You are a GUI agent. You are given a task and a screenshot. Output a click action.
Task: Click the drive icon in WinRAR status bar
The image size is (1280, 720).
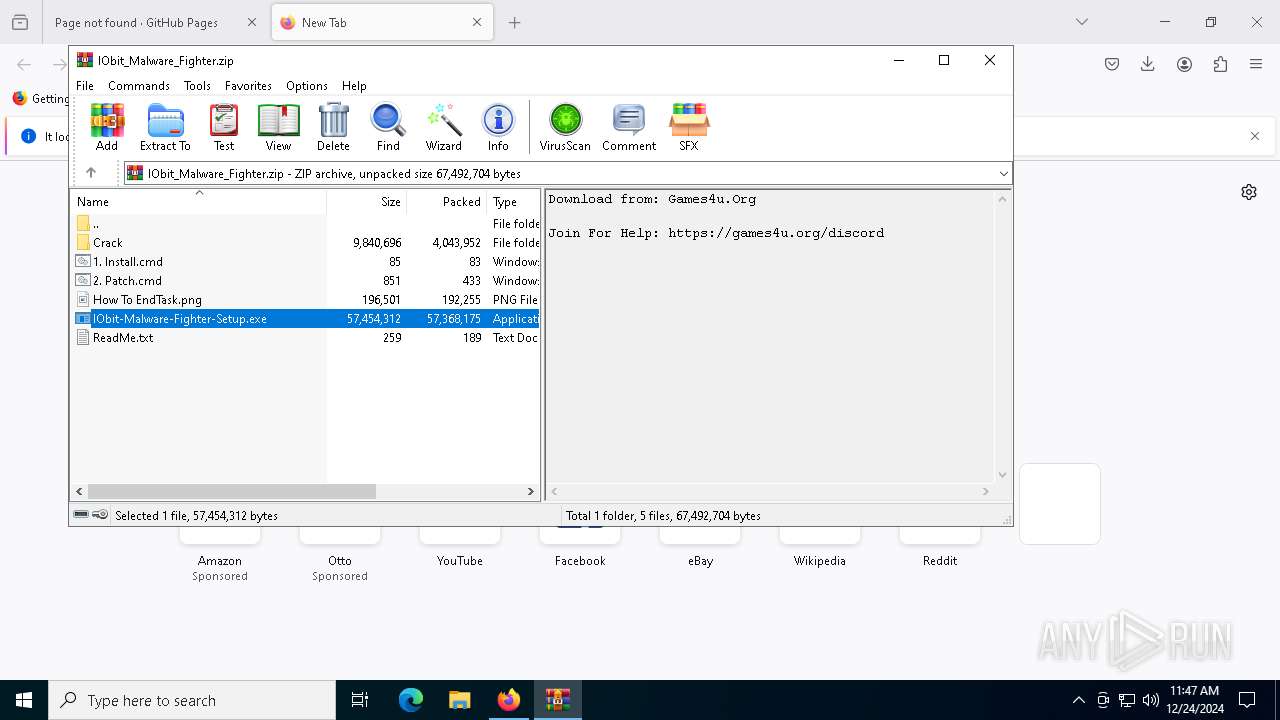(x=81, y=515)
